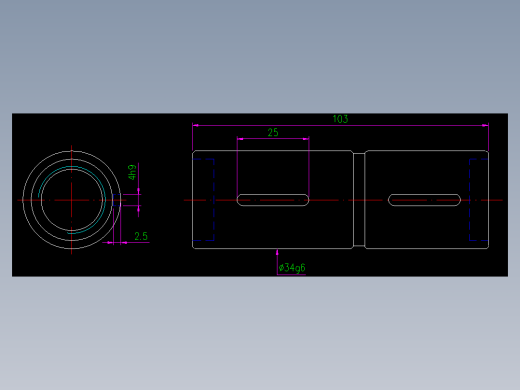Select the right keyway slot in side view
Screen dimensions: 520x390
click(424, 200)
